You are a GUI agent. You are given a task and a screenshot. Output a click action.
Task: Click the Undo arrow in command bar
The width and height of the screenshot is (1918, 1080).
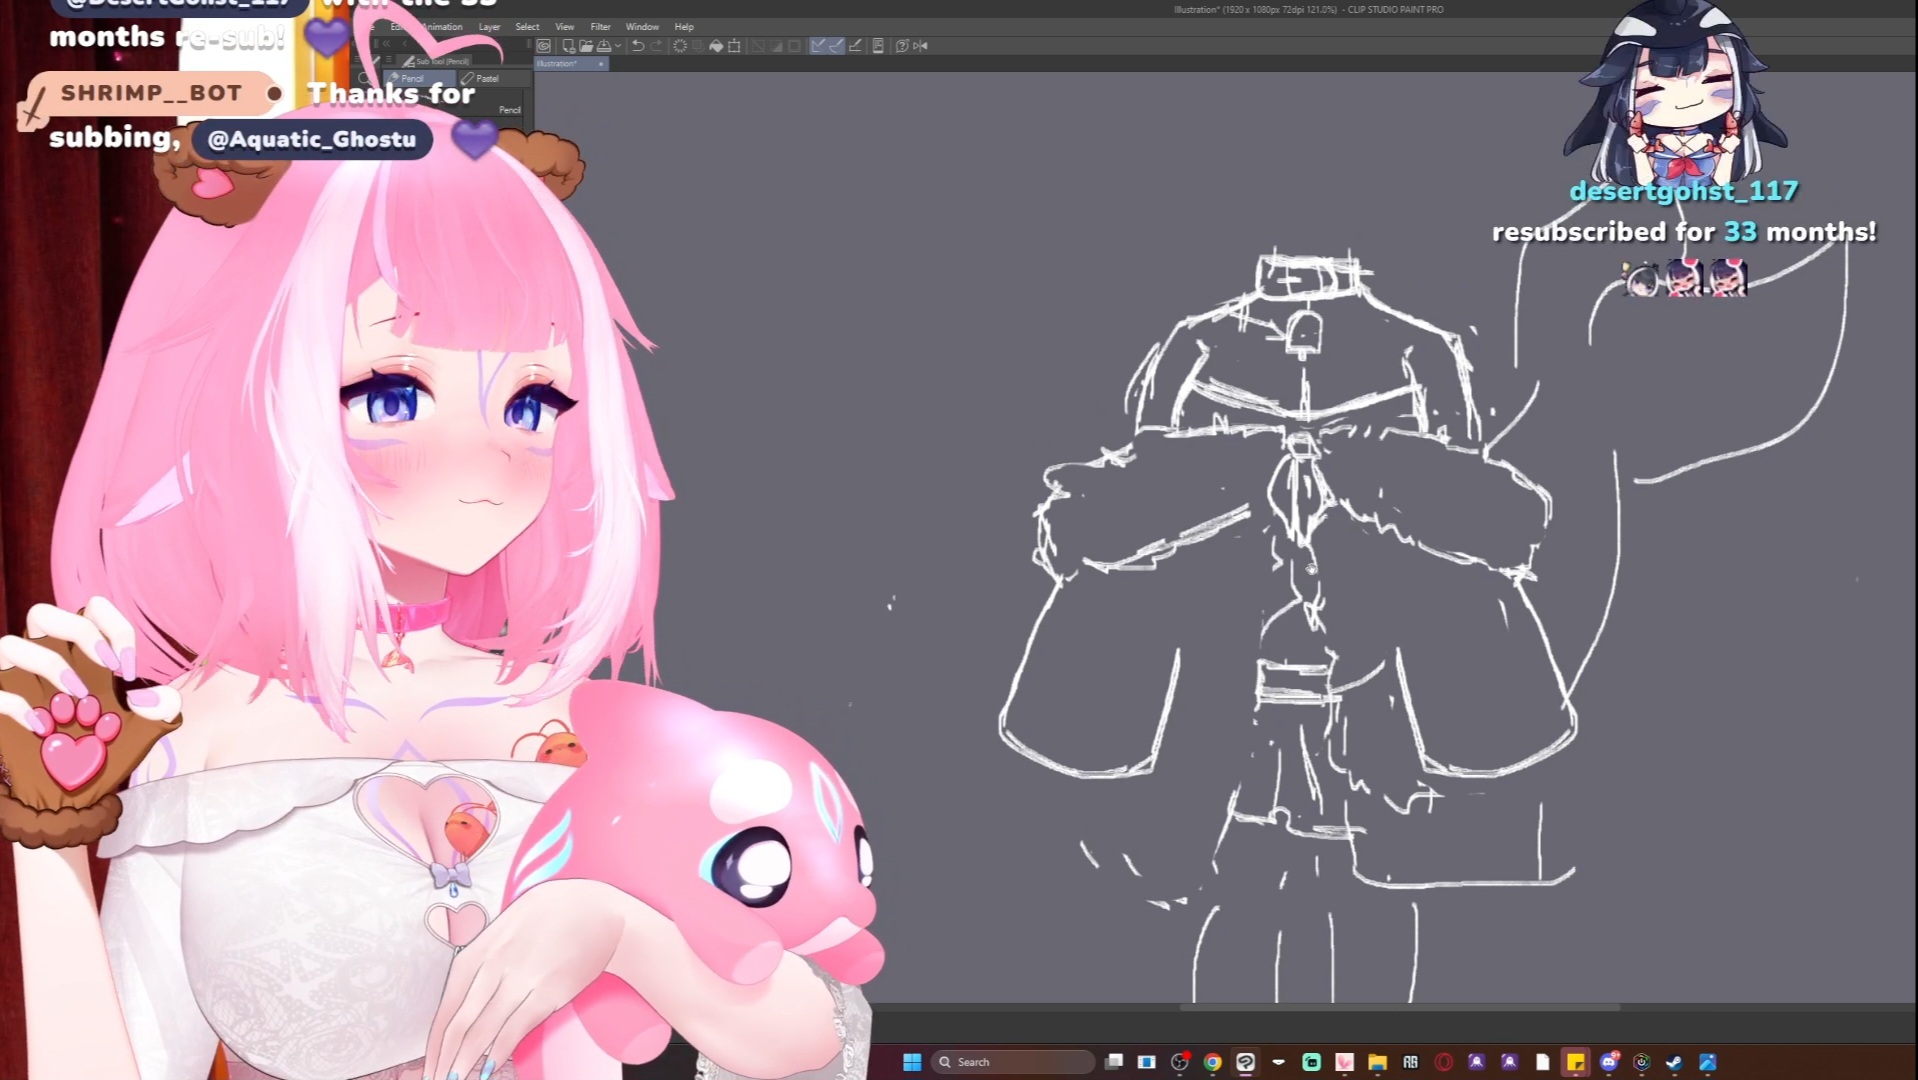coord(637,46)
